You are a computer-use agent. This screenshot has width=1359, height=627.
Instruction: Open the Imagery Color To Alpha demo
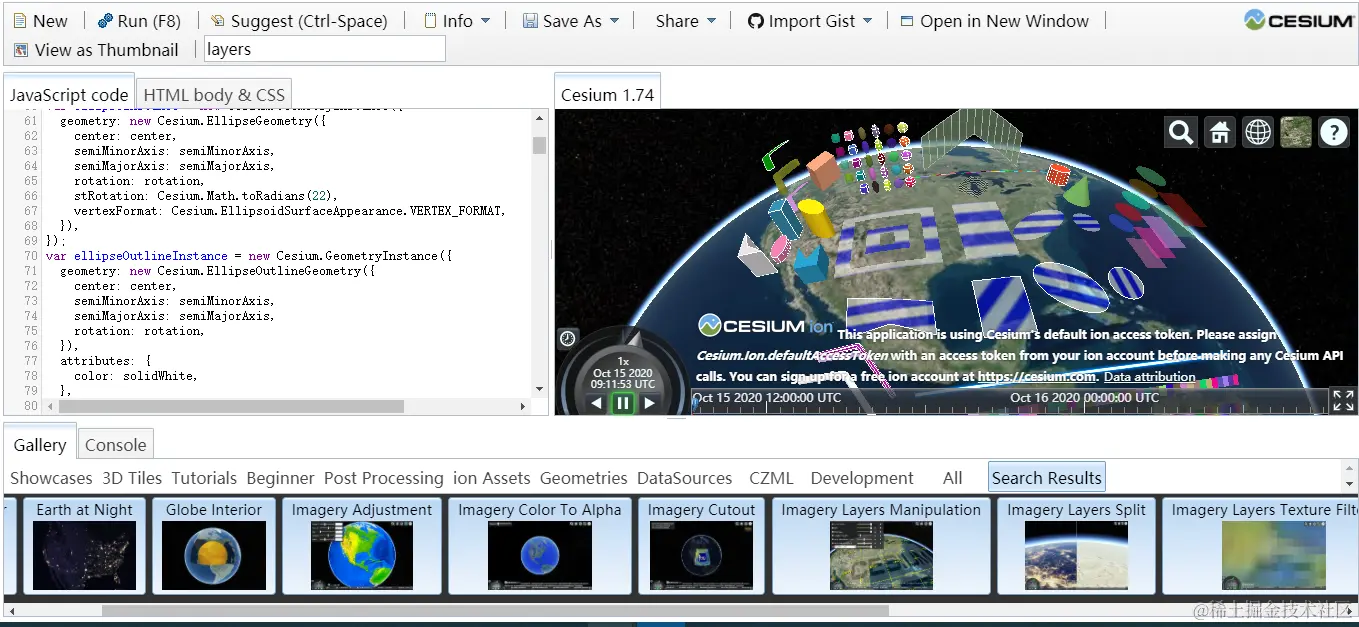click(x=540, y=545)
